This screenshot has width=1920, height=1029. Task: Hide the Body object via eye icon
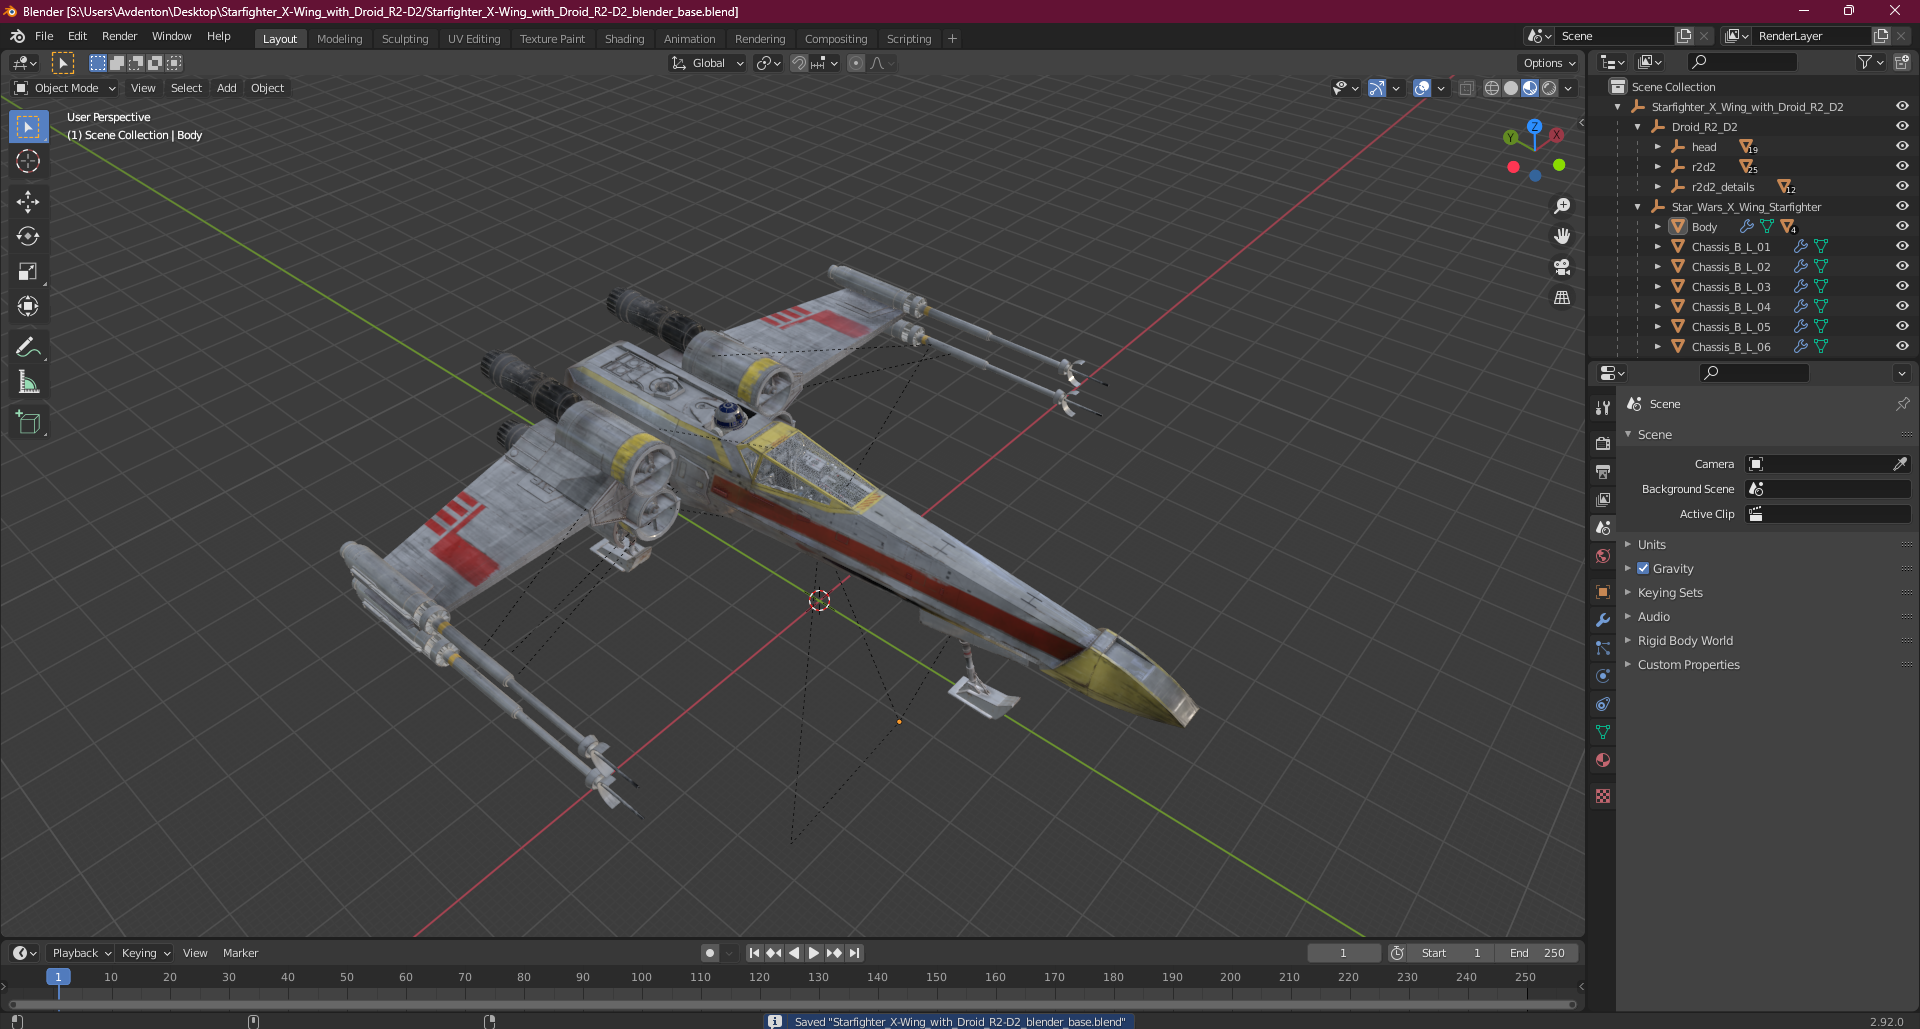(1902, 227)
